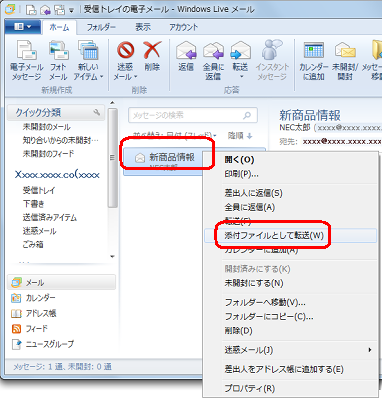Screen dimensions: 382x400
Task: Click the インスタント メッセージ icon
Action: [x=271, y=50]
